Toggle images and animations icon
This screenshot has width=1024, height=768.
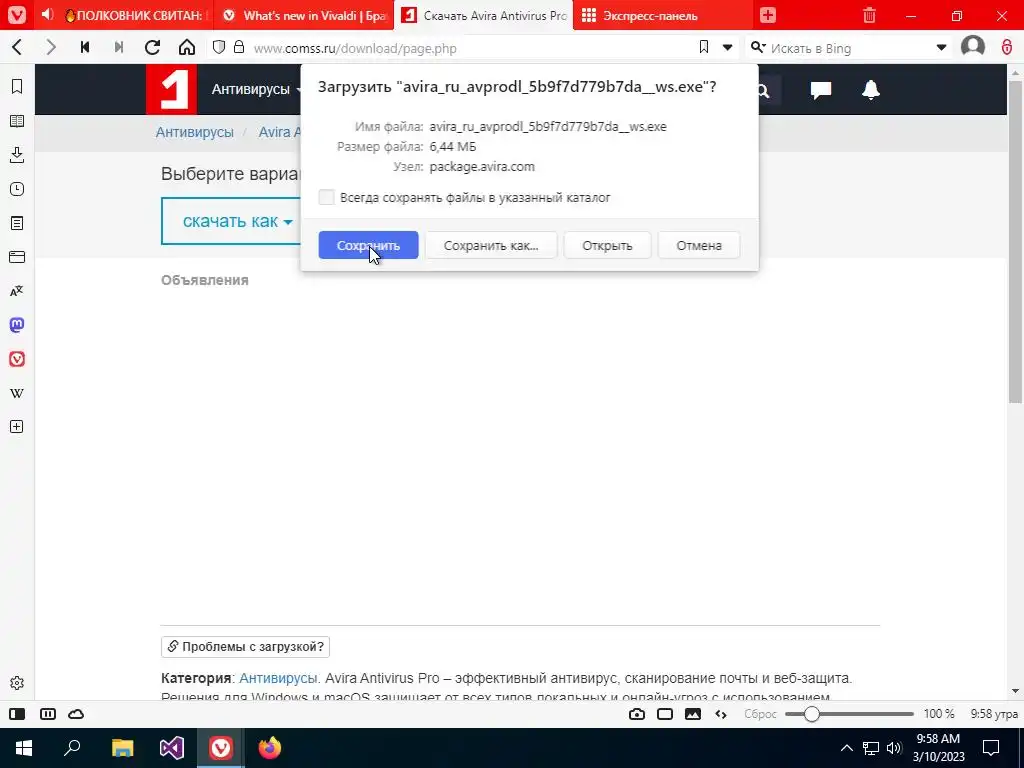(693, 714)
